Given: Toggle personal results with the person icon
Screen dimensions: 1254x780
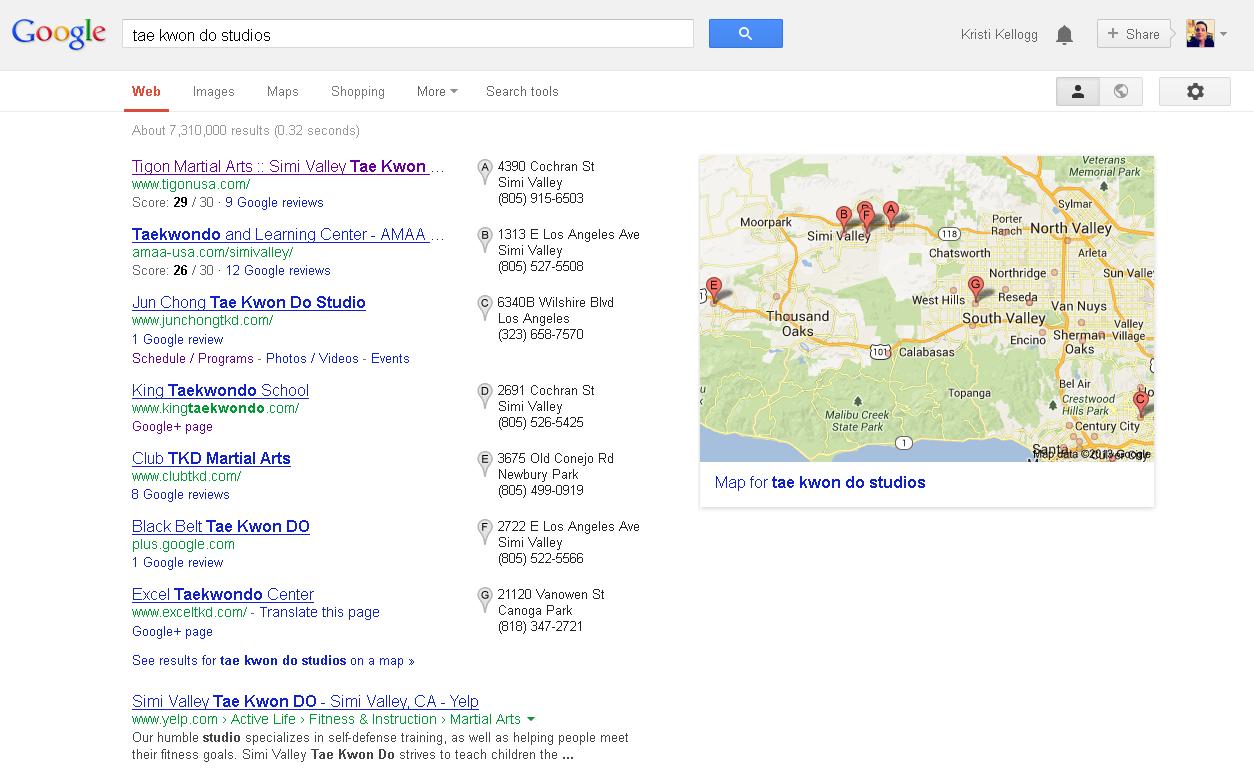Looking at the screenshot, I should 1078,91.
